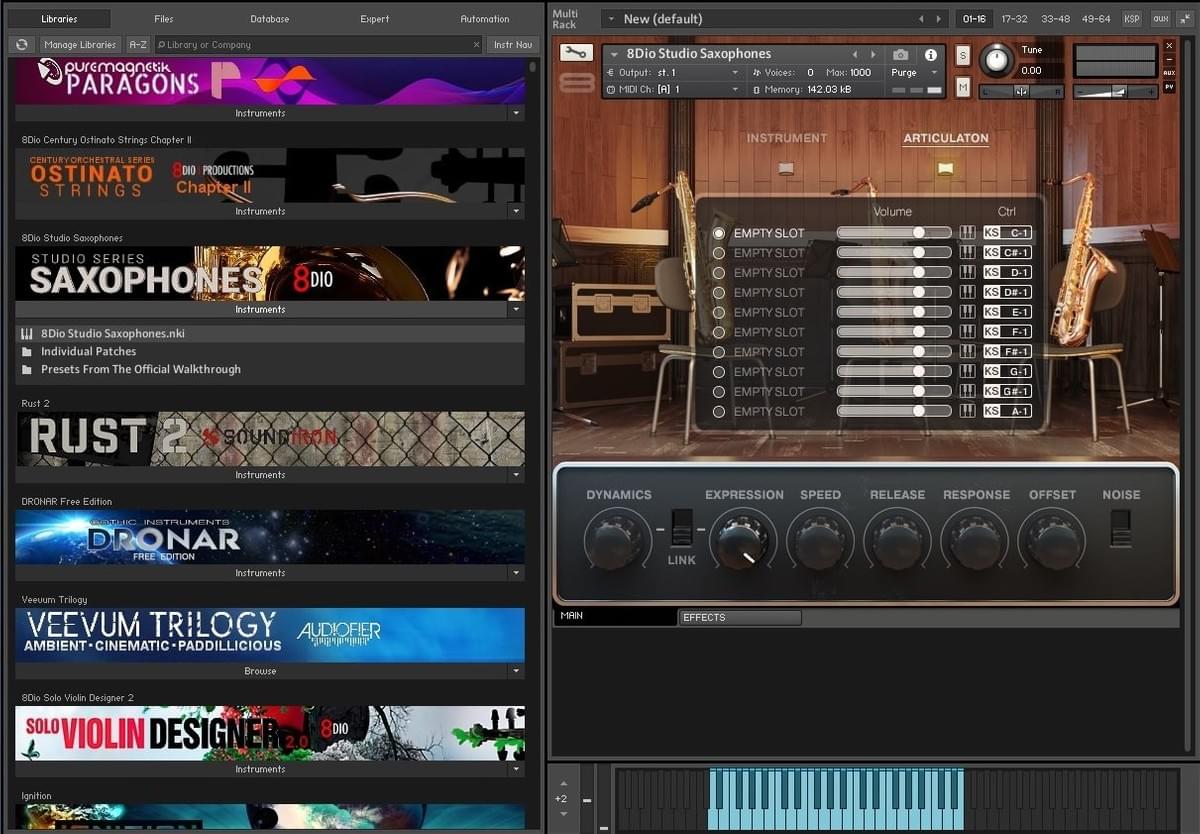The image size is (1200, 834).
Task: Click the D-1 row piano keys icon
Action: click(x=967, y=272)
